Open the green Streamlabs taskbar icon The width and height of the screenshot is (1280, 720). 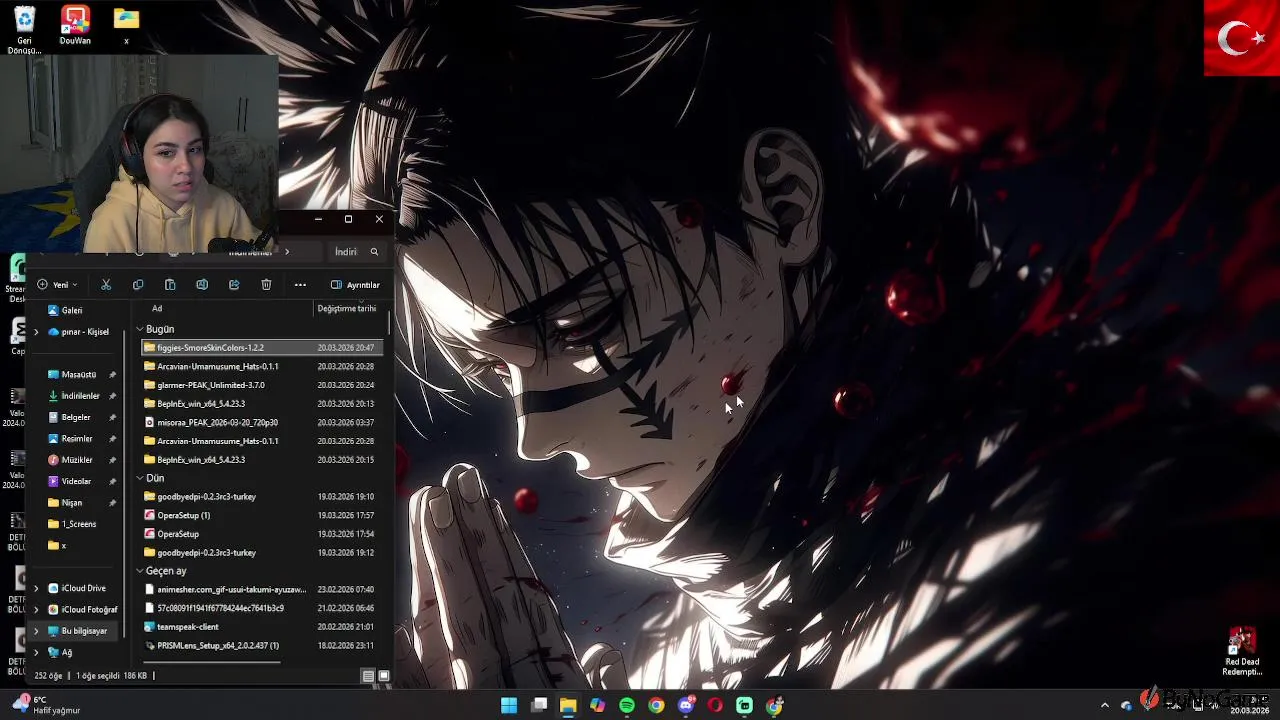(744, 705)
